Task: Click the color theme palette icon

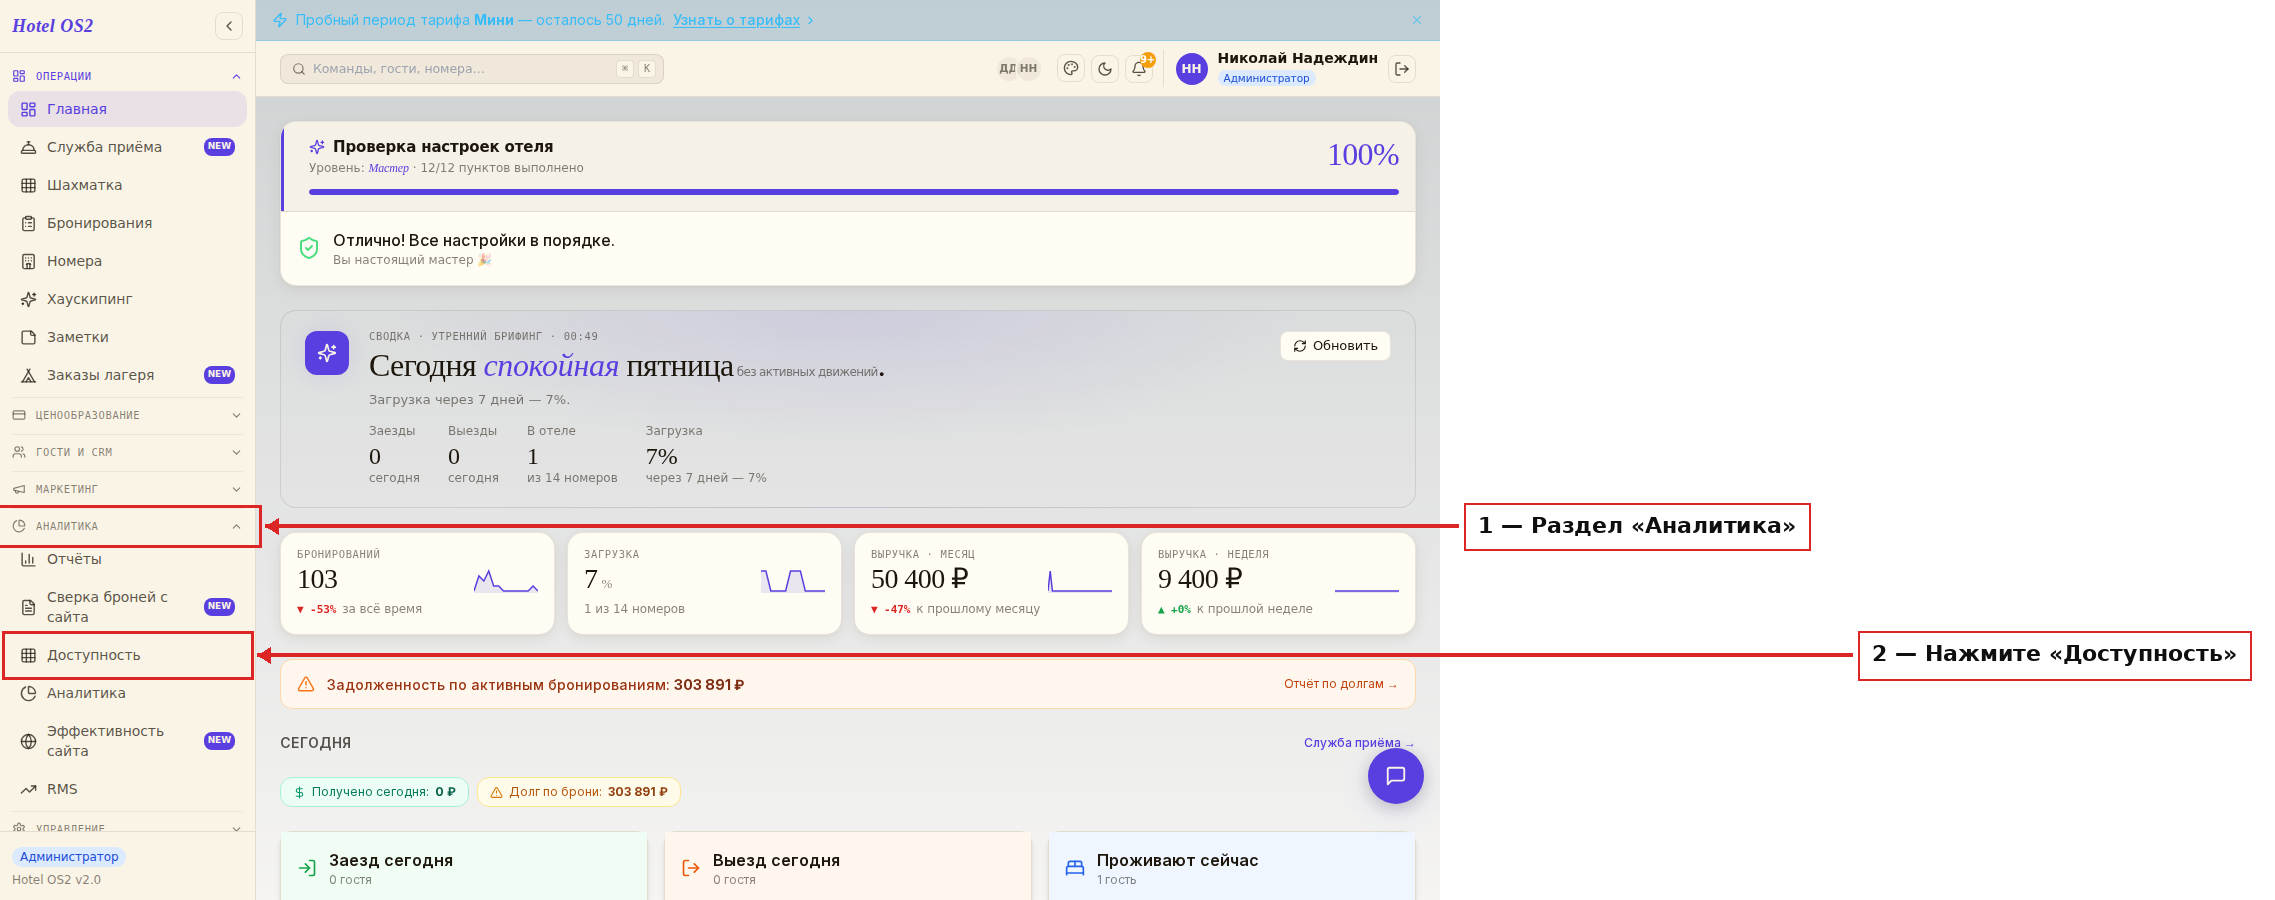Action: [x=1071, y=69]
